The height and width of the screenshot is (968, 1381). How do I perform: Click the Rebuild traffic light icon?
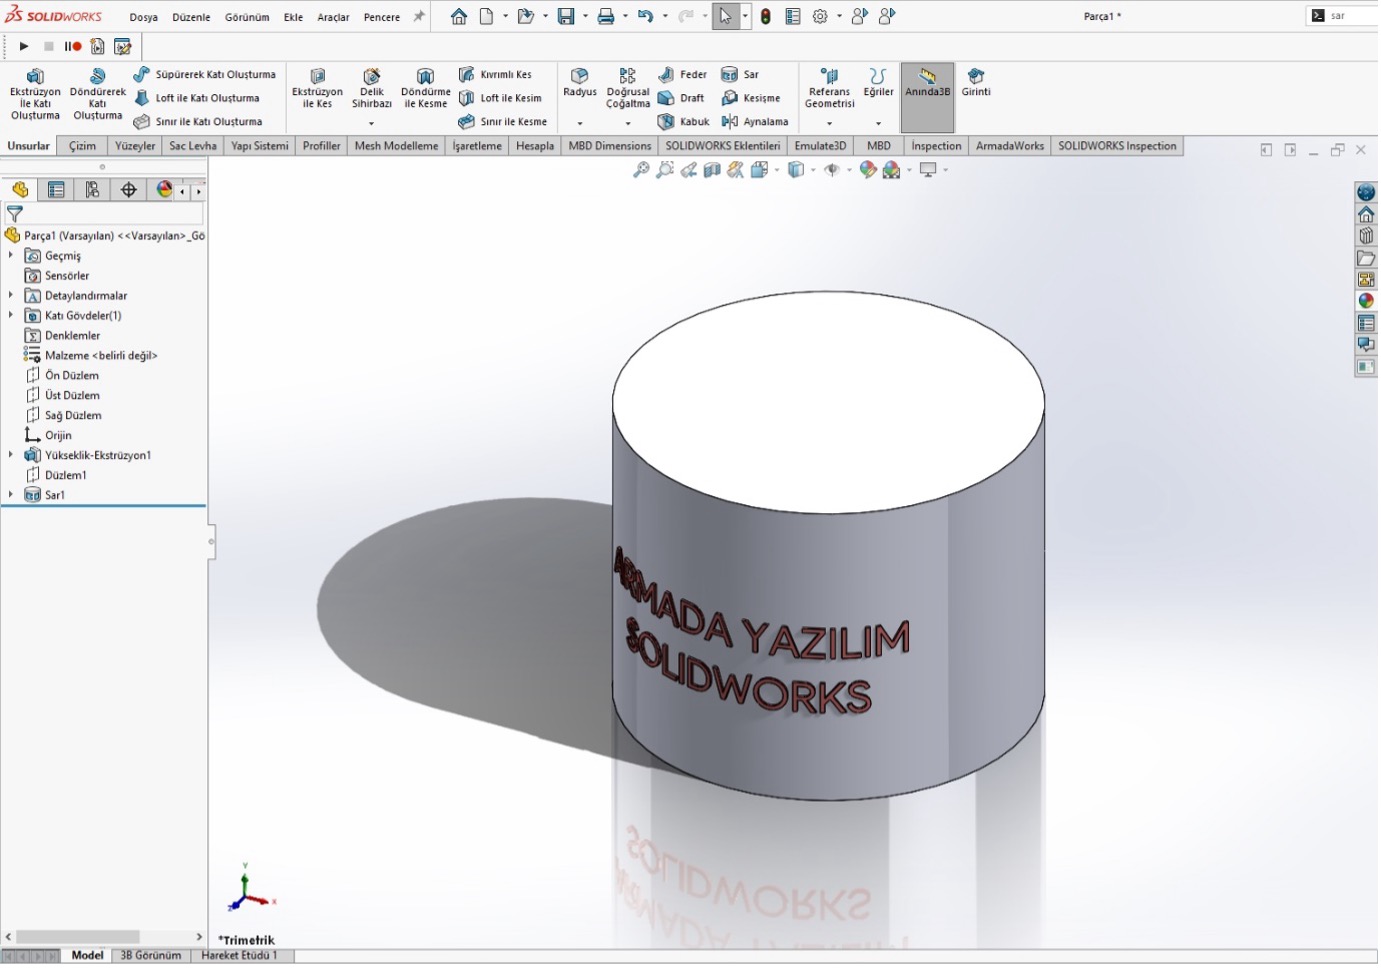click(766, 17)
